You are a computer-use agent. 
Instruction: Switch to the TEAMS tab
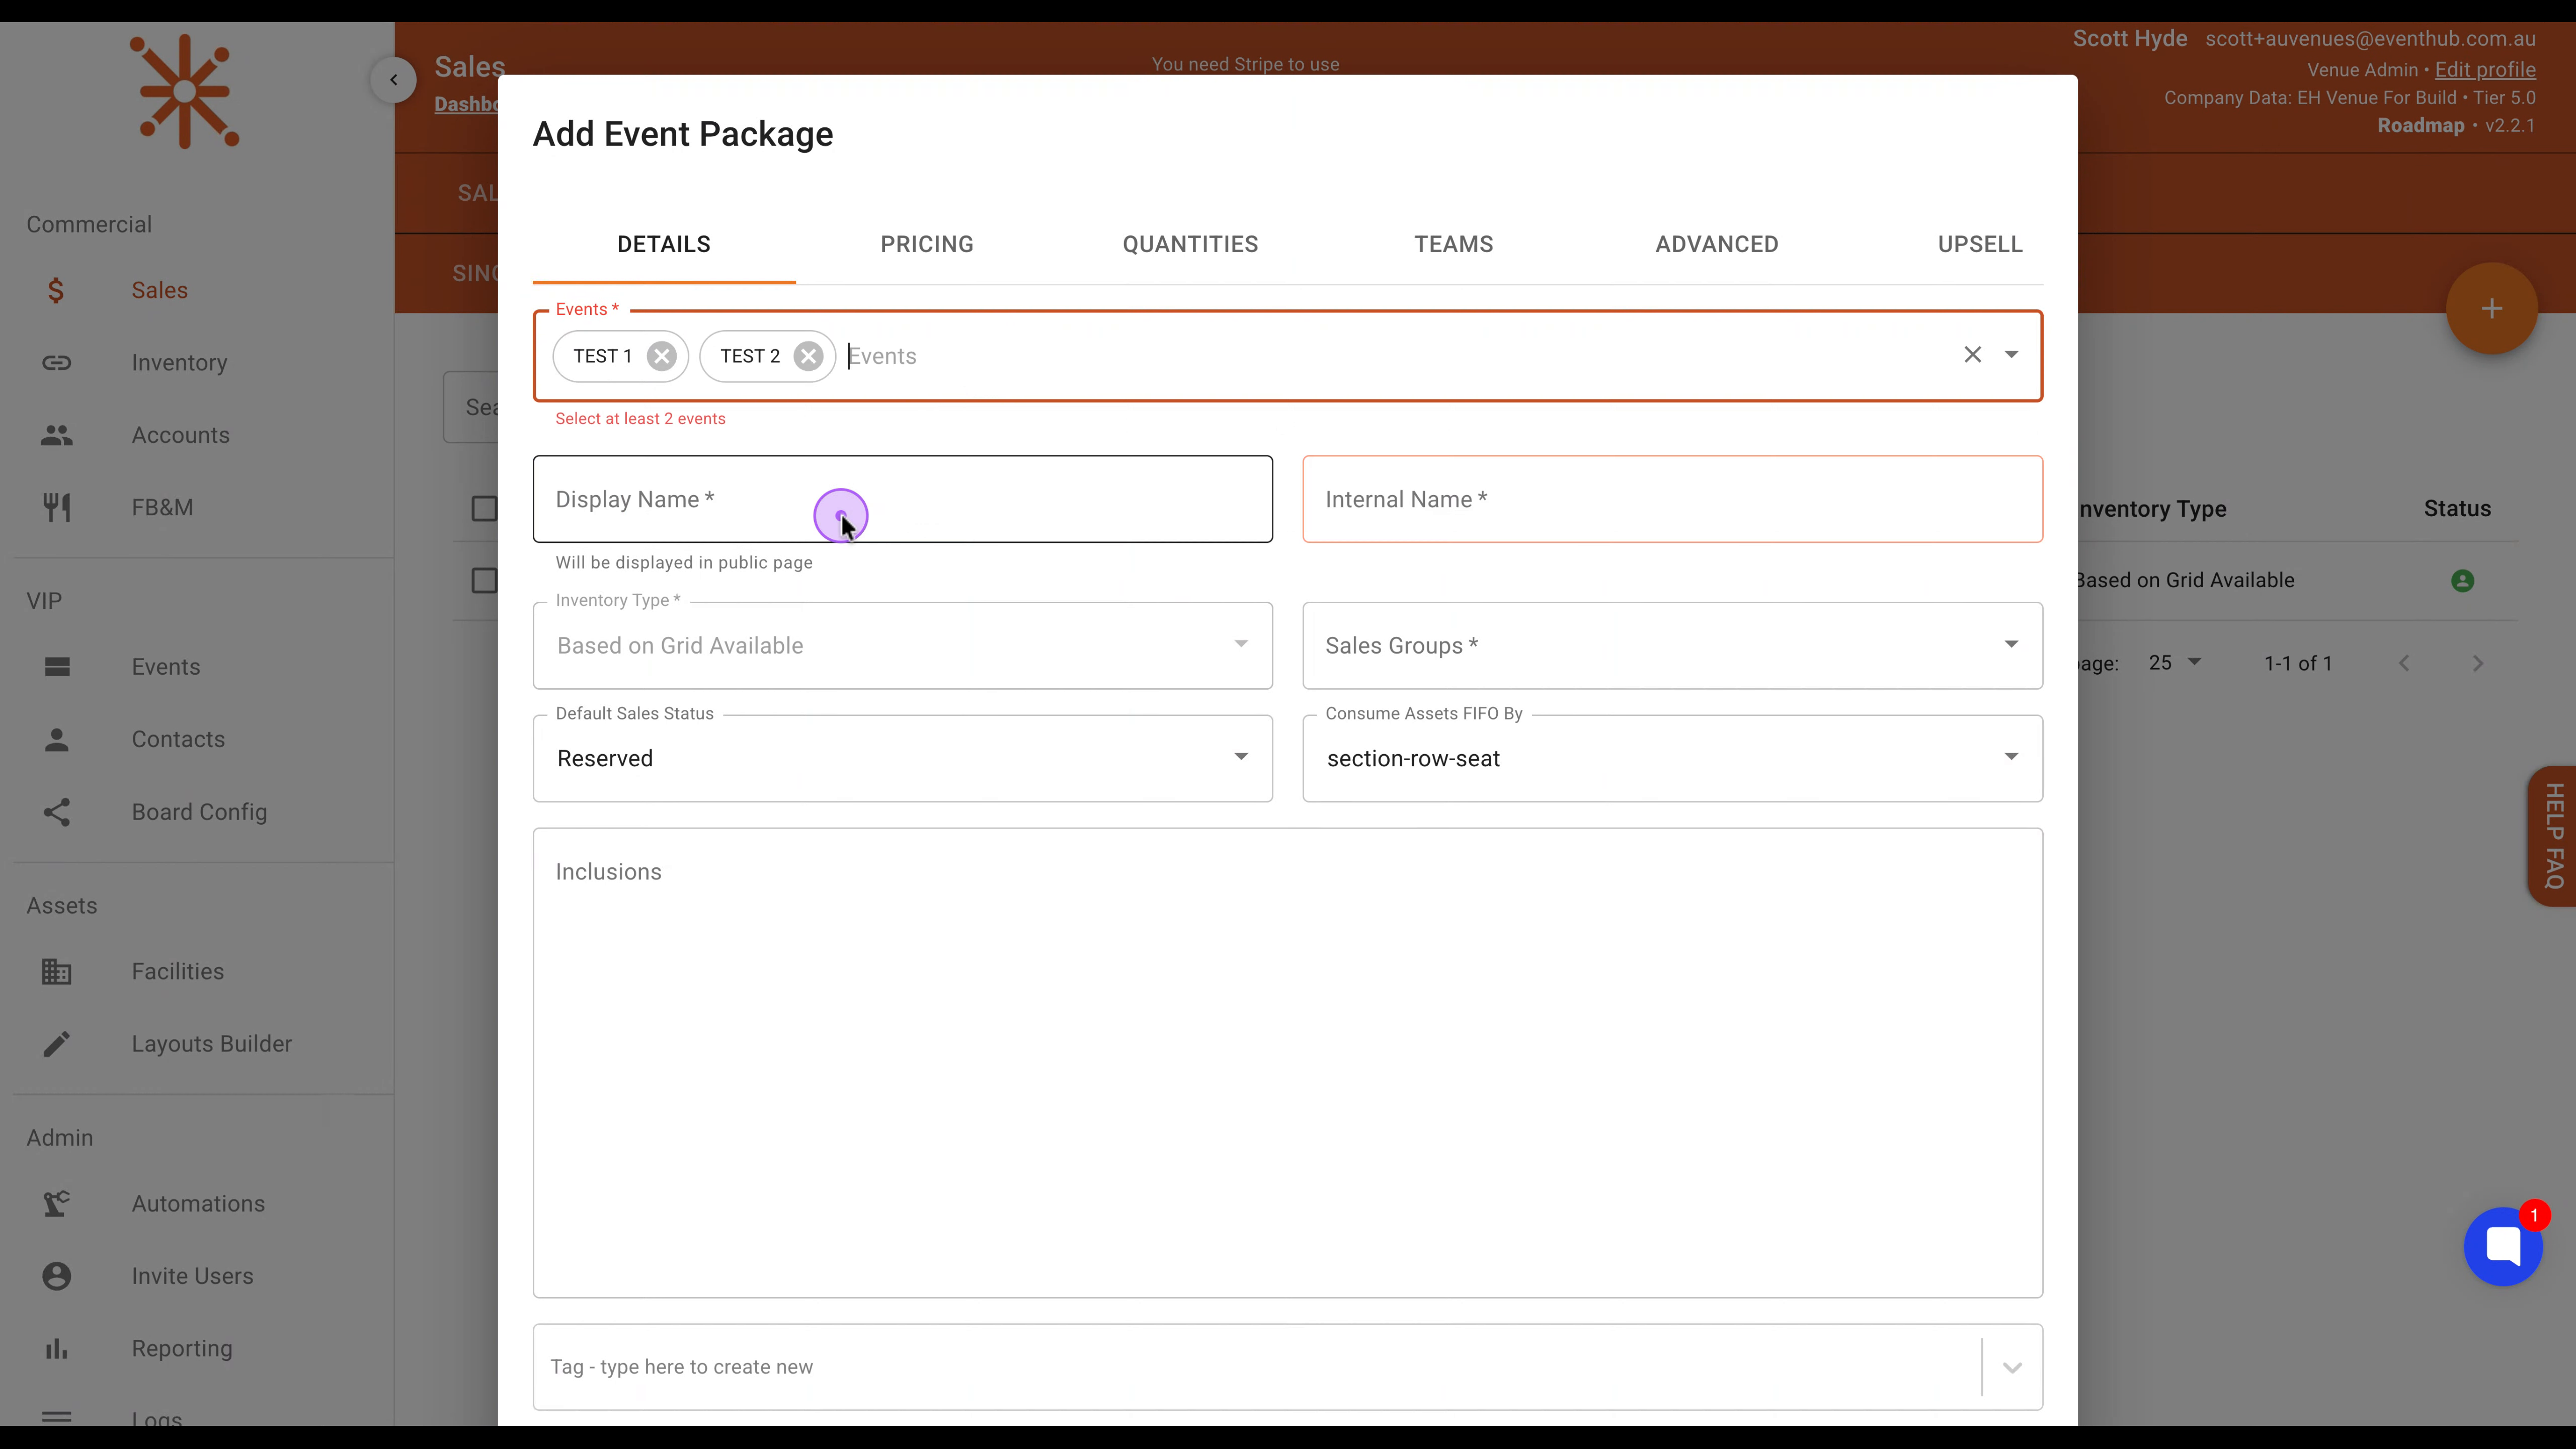point(1453,244)
